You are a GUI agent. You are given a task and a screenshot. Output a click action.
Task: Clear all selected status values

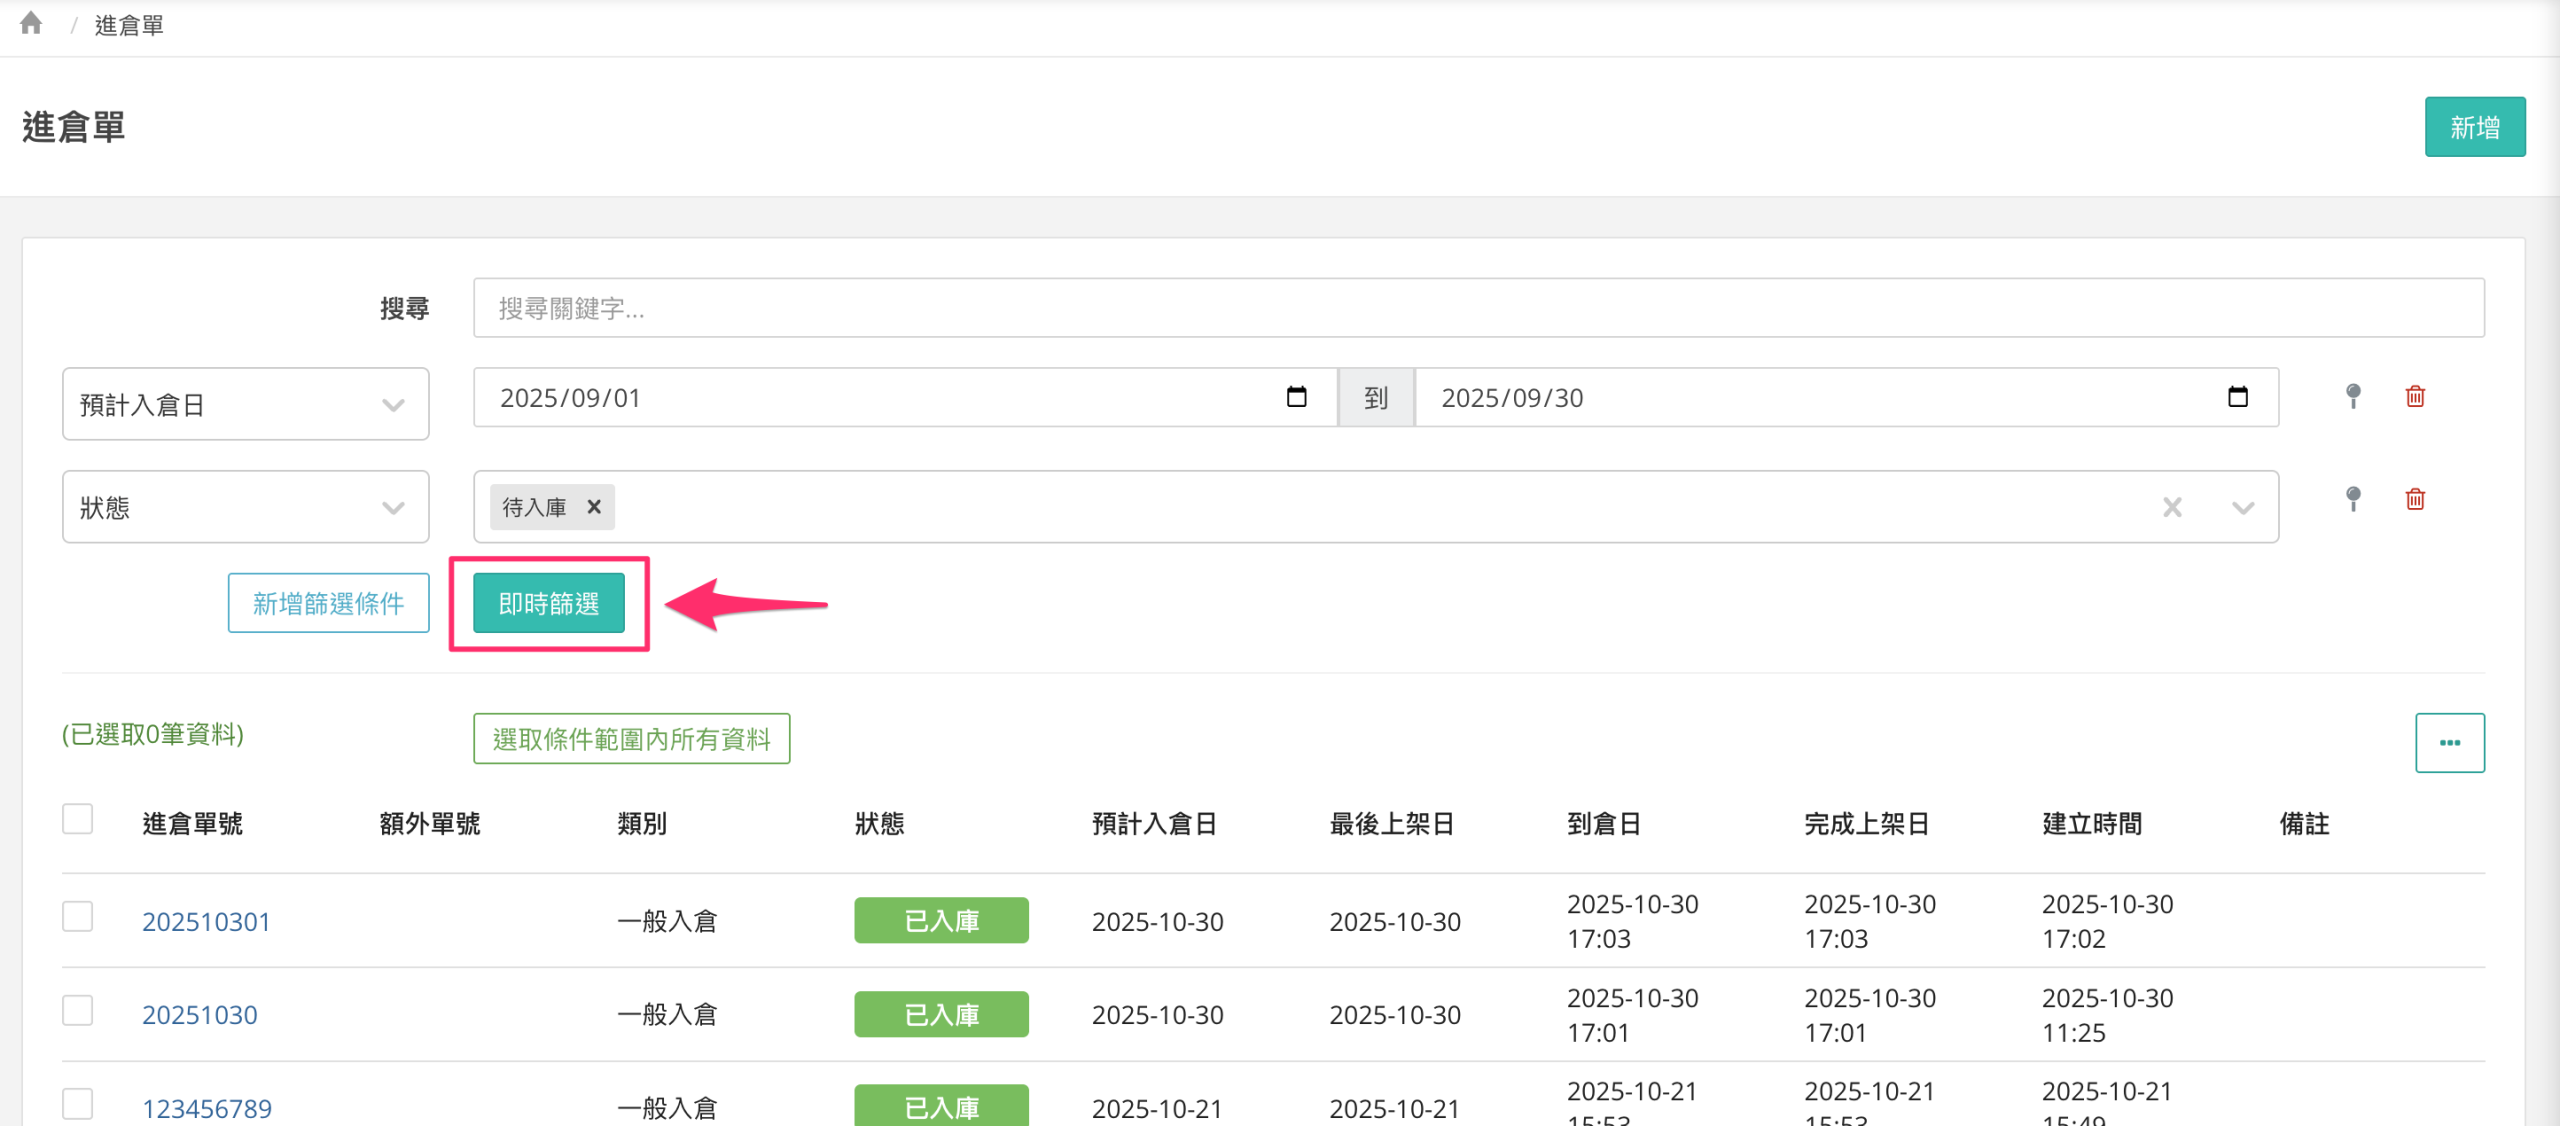(x=2172, y=507)
